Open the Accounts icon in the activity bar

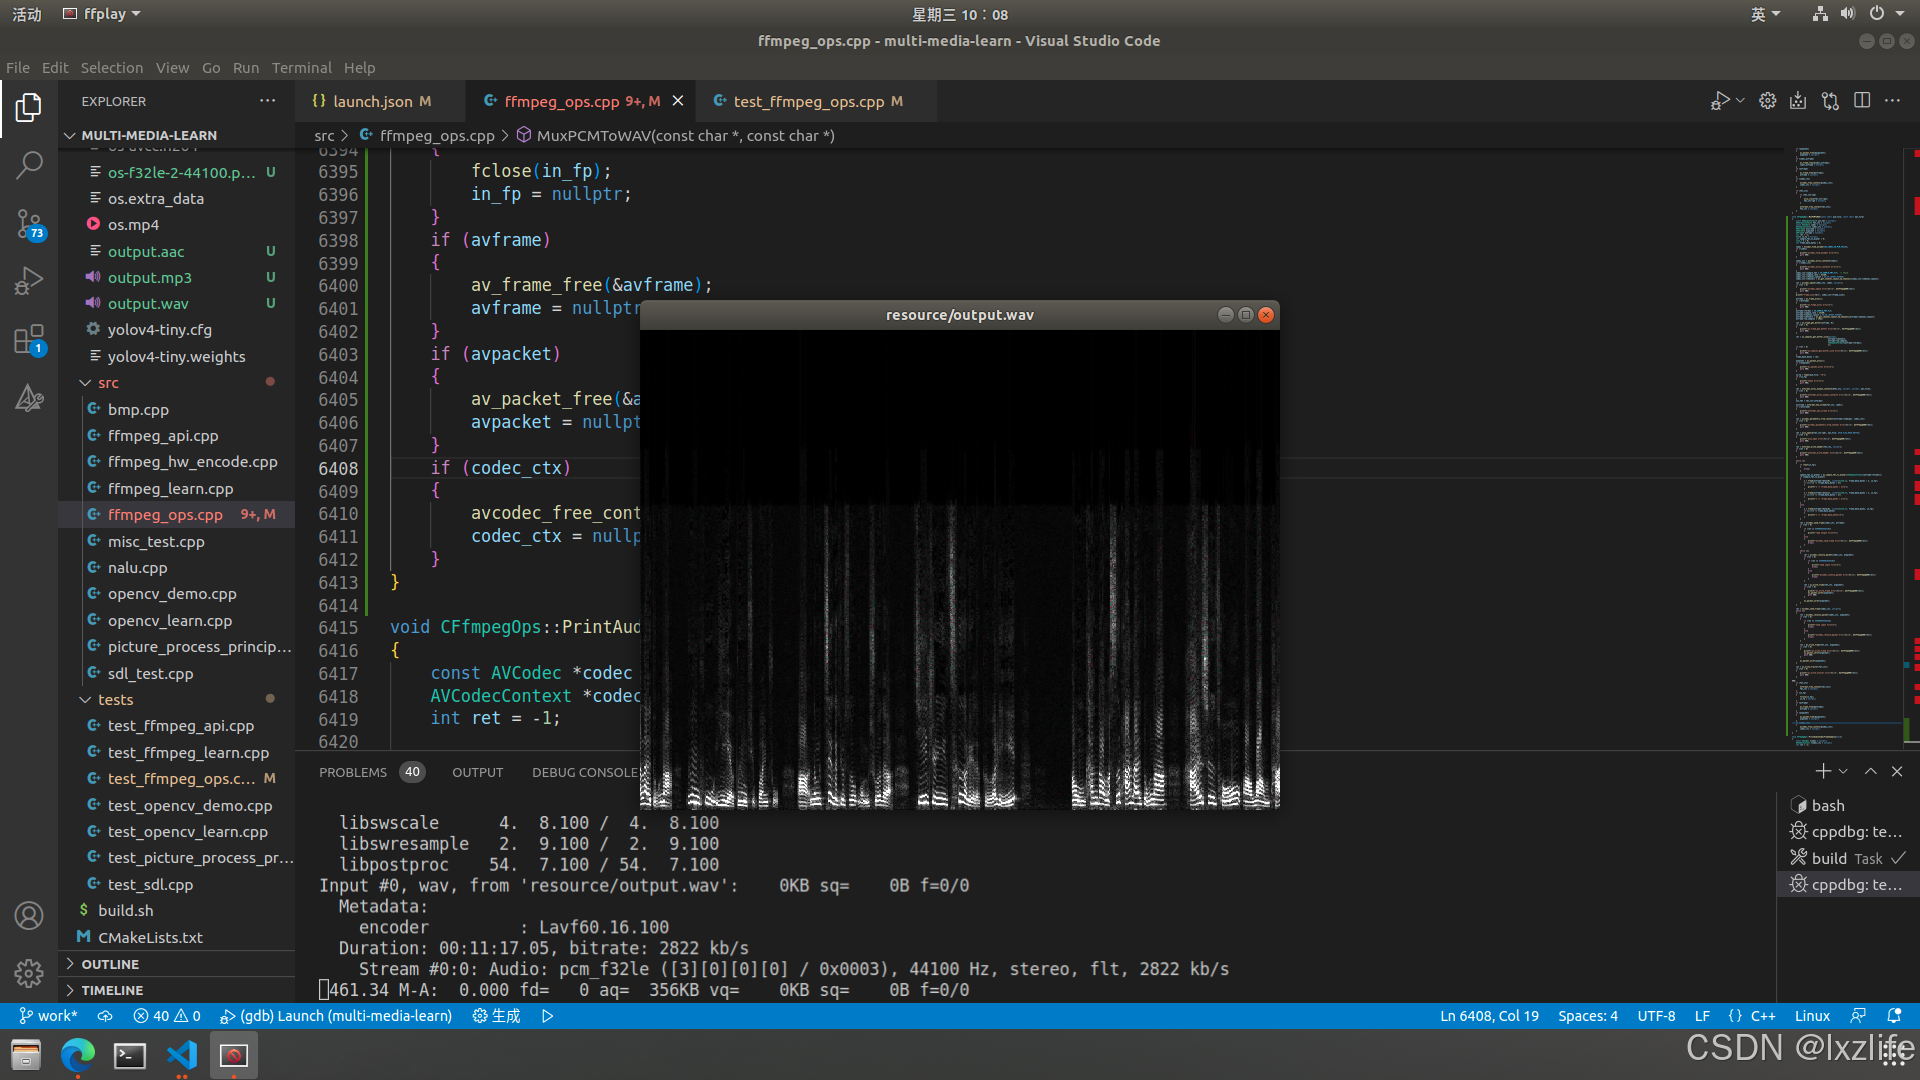pos(29,915)
